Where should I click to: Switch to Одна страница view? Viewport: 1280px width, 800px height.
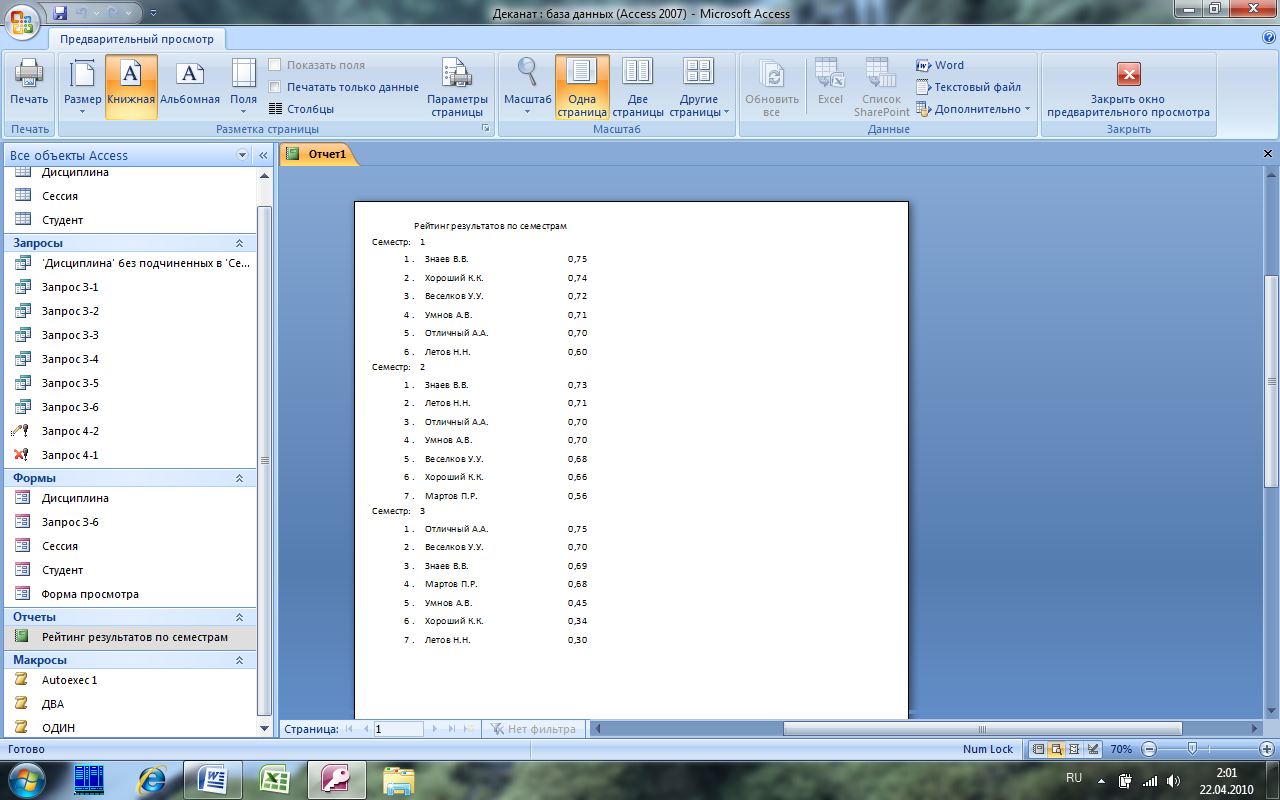click(x=582, y=87)
